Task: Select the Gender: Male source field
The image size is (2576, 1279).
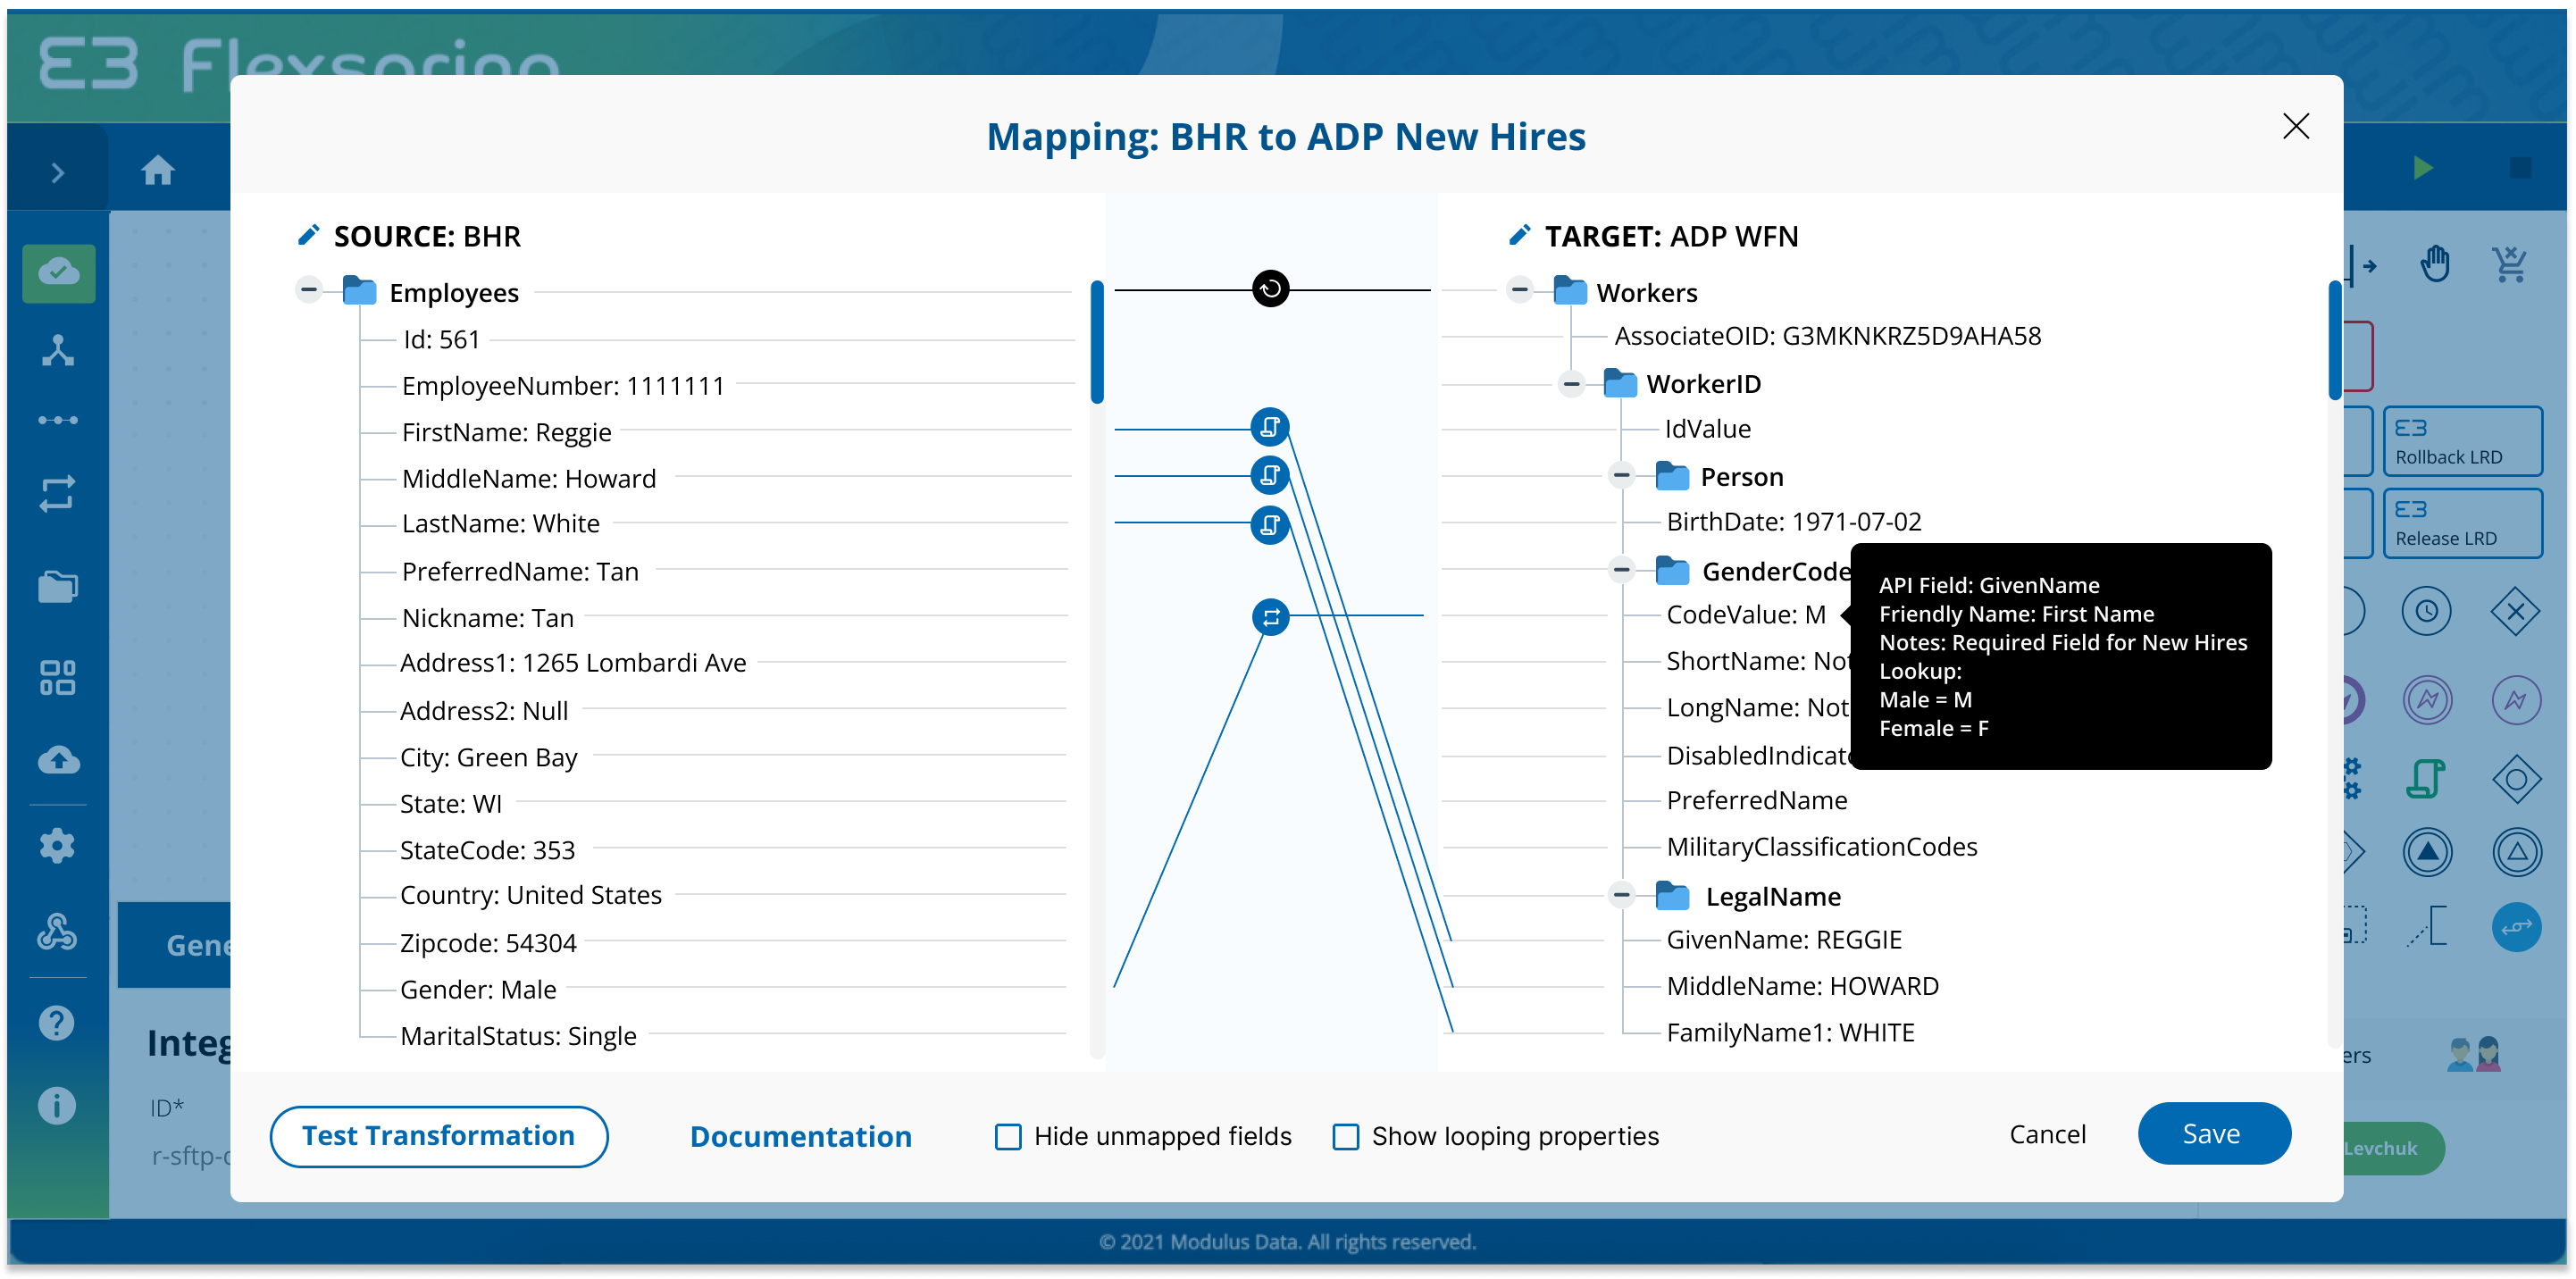Action: click(x=478, y=990)
